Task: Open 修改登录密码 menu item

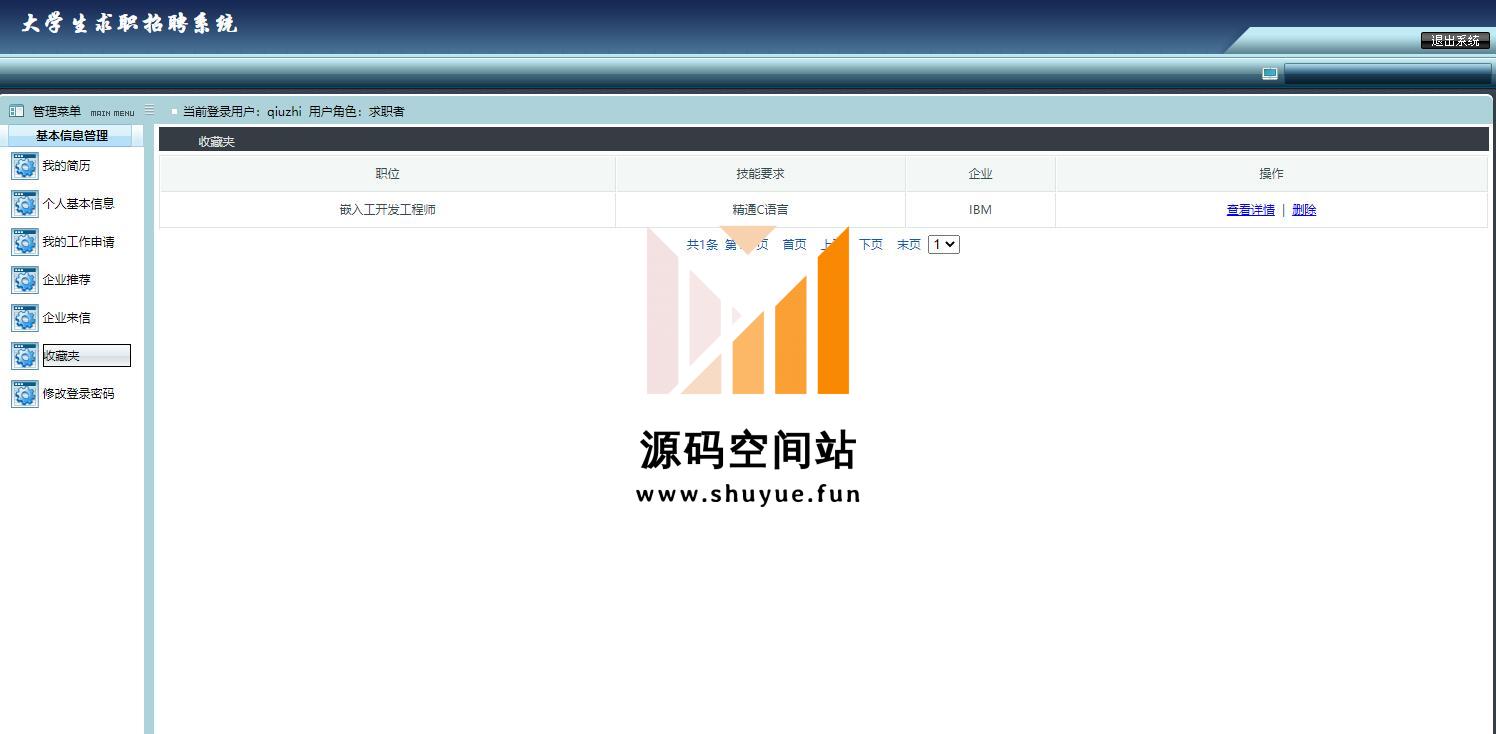Action: (78, 394)
